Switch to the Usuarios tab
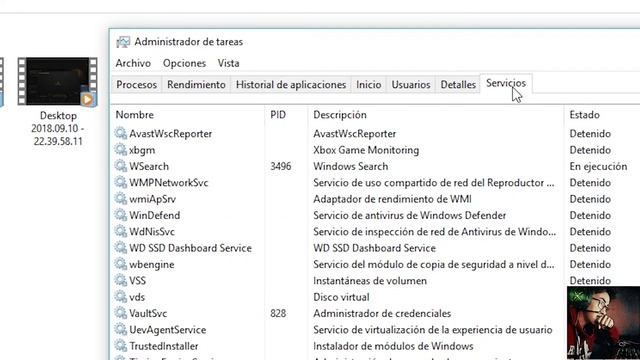This screenshot has height=360, width=640. click(411, 84)
